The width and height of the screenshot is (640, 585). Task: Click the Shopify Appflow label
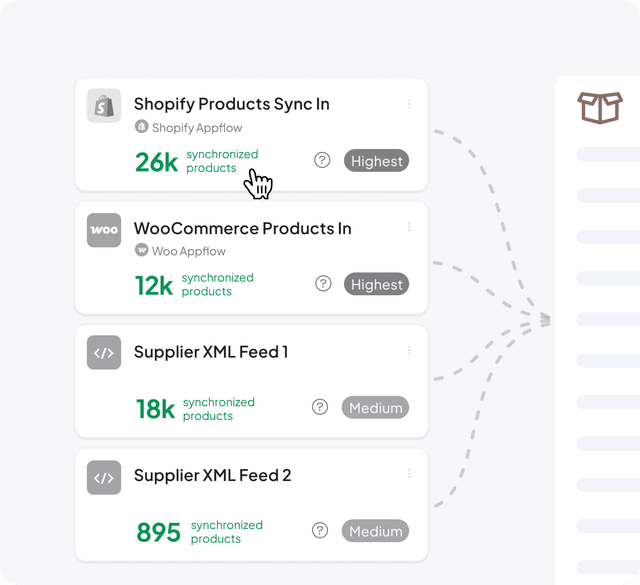pos(197,128)
